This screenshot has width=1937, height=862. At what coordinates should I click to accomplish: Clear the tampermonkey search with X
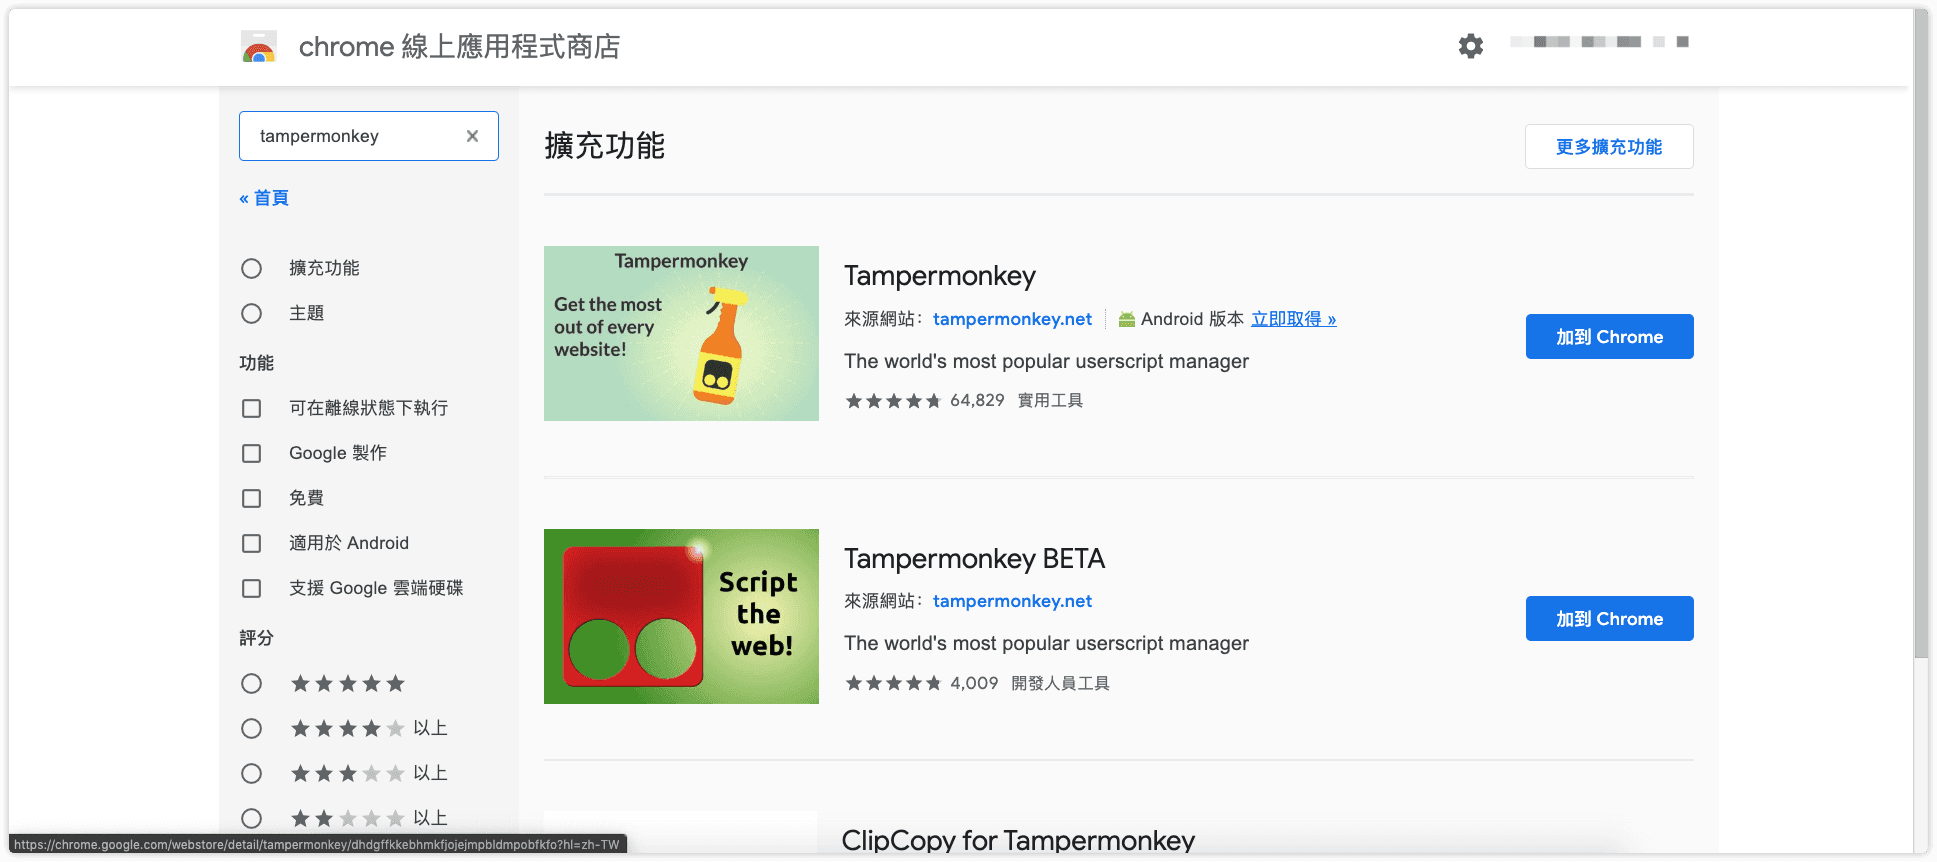point(472,136)
